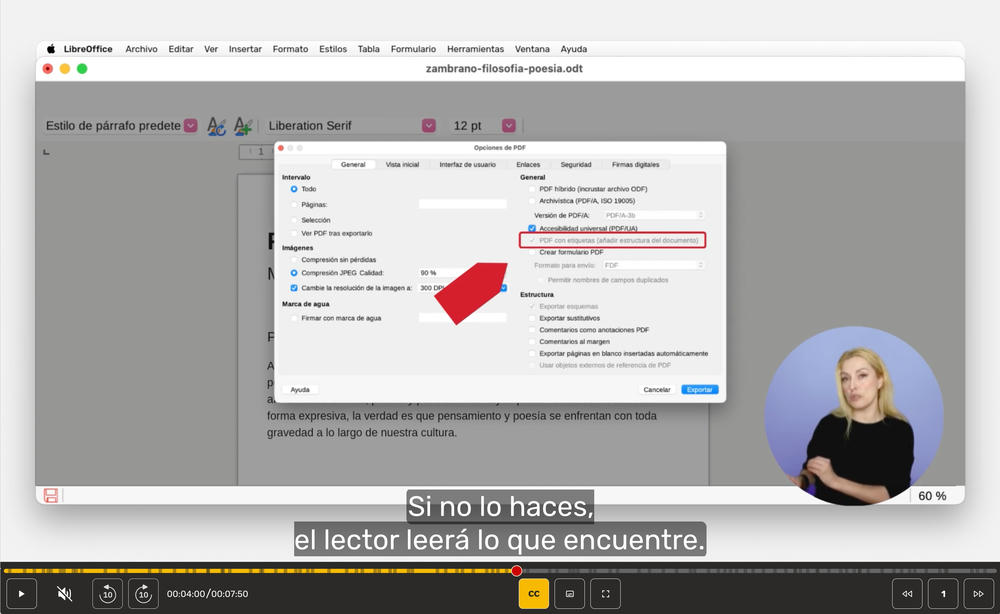Open the subtitle settings icon

(569, 593)
